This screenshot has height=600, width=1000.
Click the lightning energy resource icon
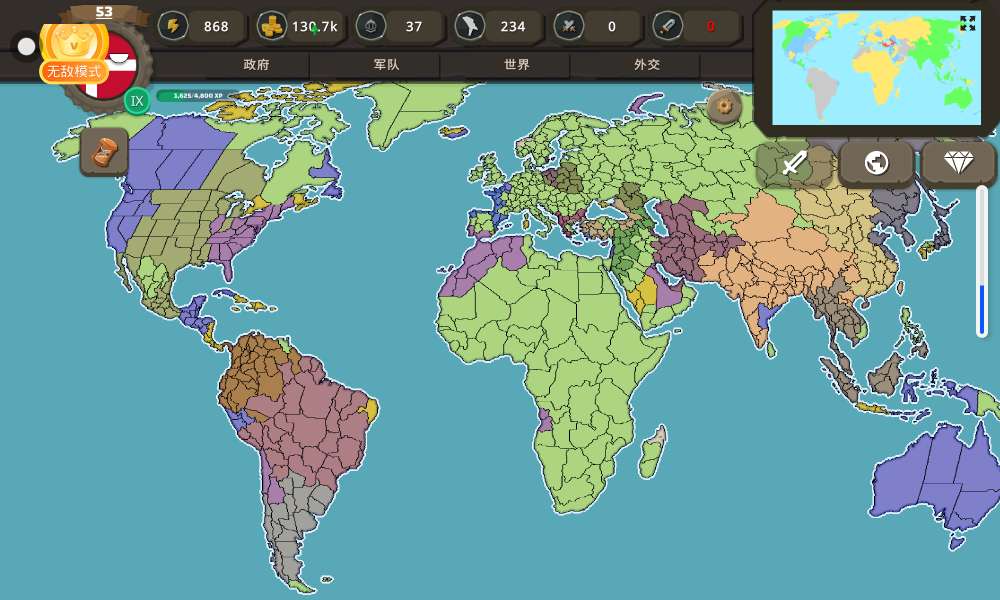[173, 26]
